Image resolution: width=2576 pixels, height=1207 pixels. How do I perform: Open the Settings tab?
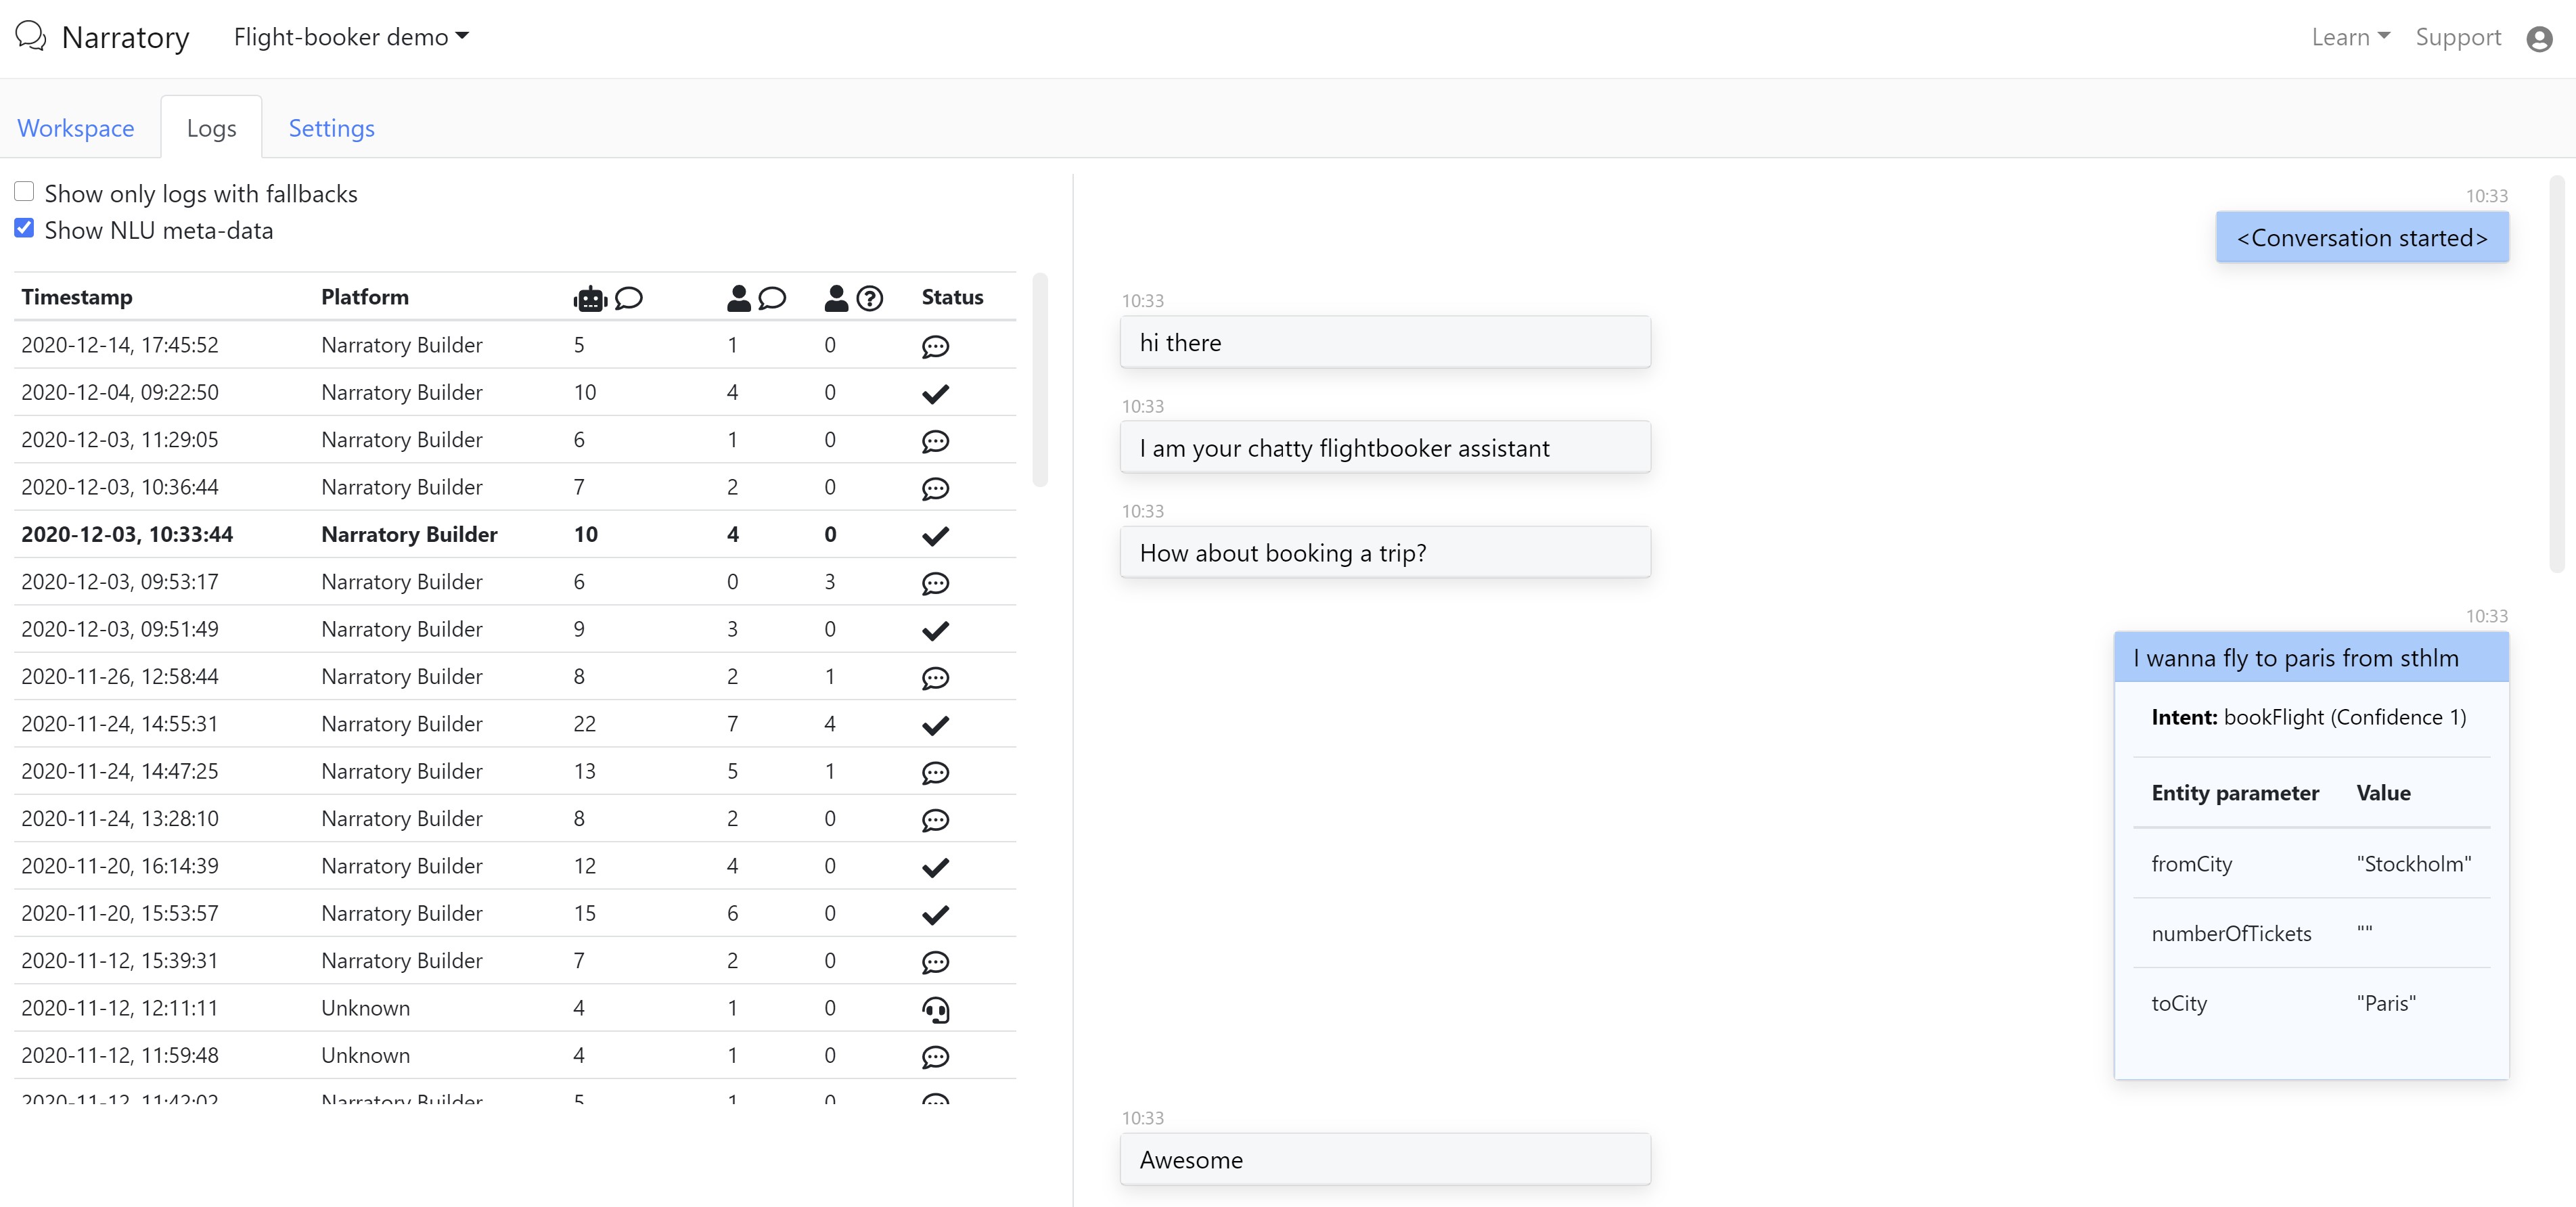click(331, 128)
